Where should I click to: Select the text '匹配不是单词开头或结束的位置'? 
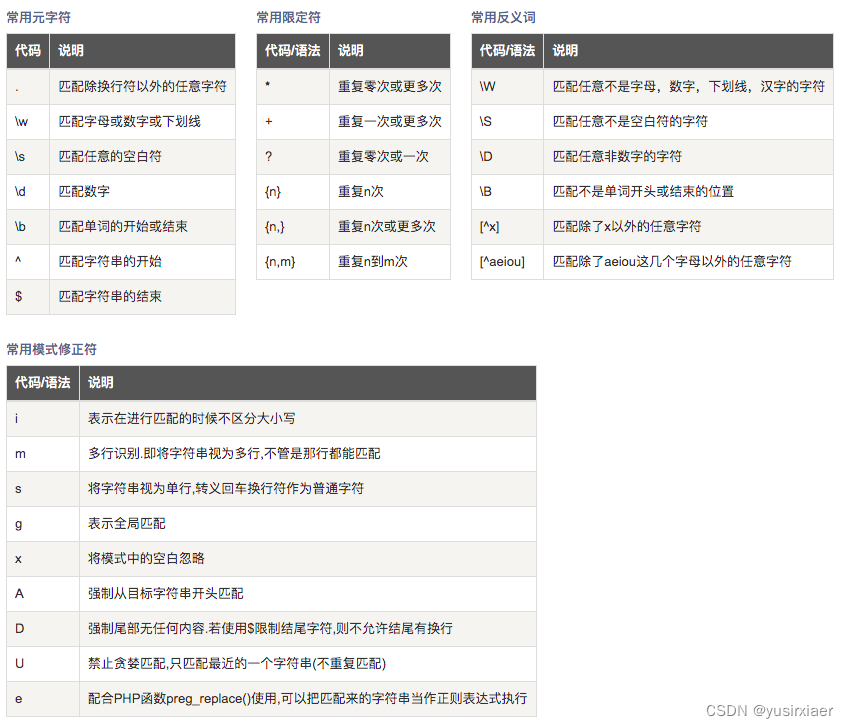point(643,192)
